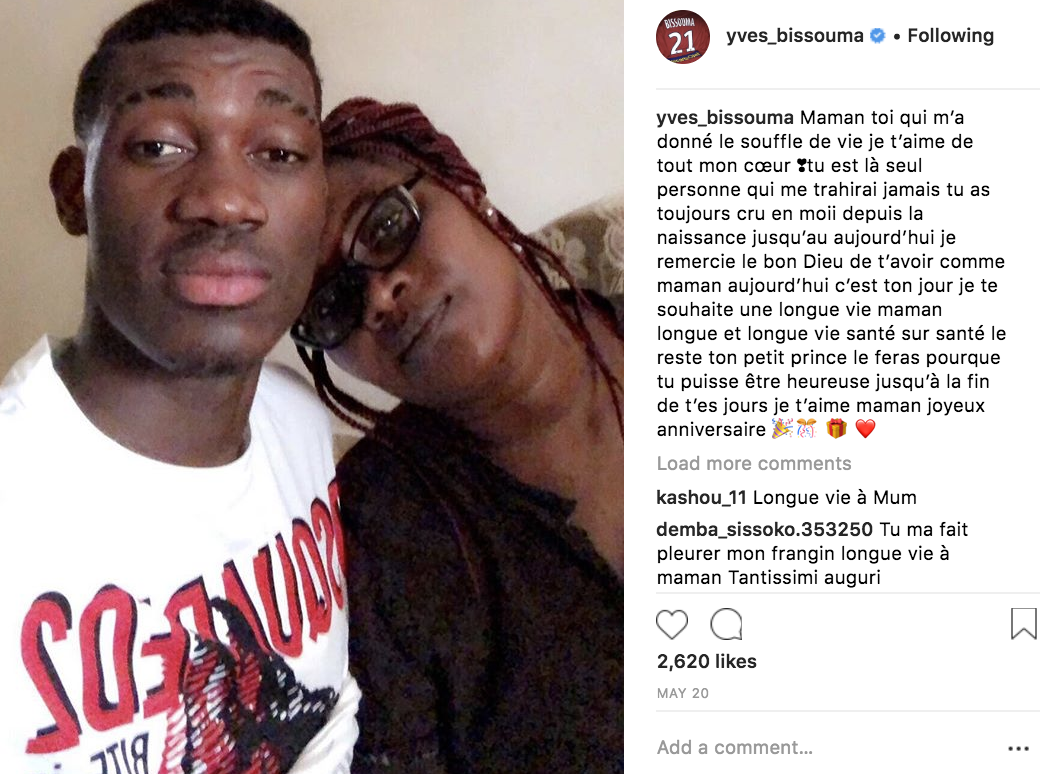Viewport: 1042px width, 774px height.
Task: Visit kashou_11 commenter profile
Action: 701,498
